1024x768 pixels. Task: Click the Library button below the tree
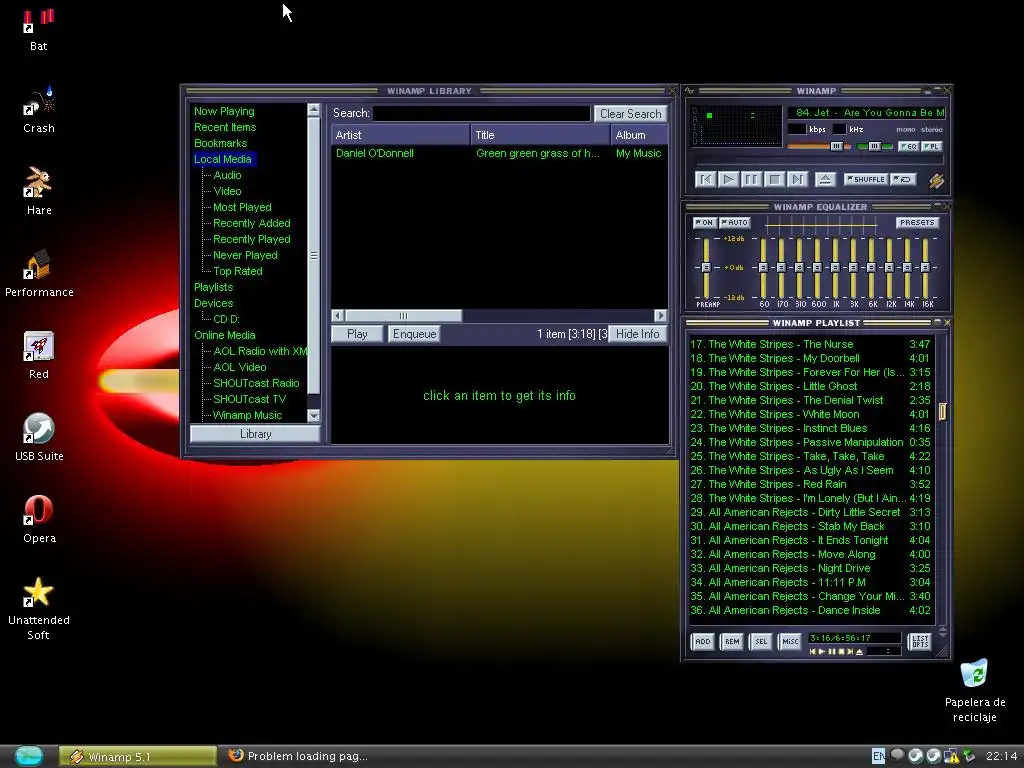[255, 434]
